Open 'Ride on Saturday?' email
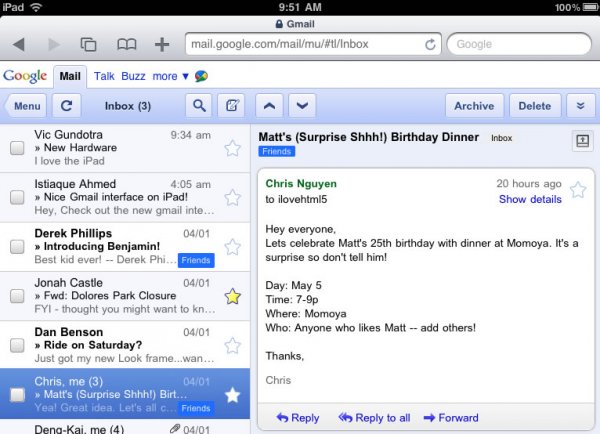The height and width of the screenshot is (434, 600). tap(125, 346)
